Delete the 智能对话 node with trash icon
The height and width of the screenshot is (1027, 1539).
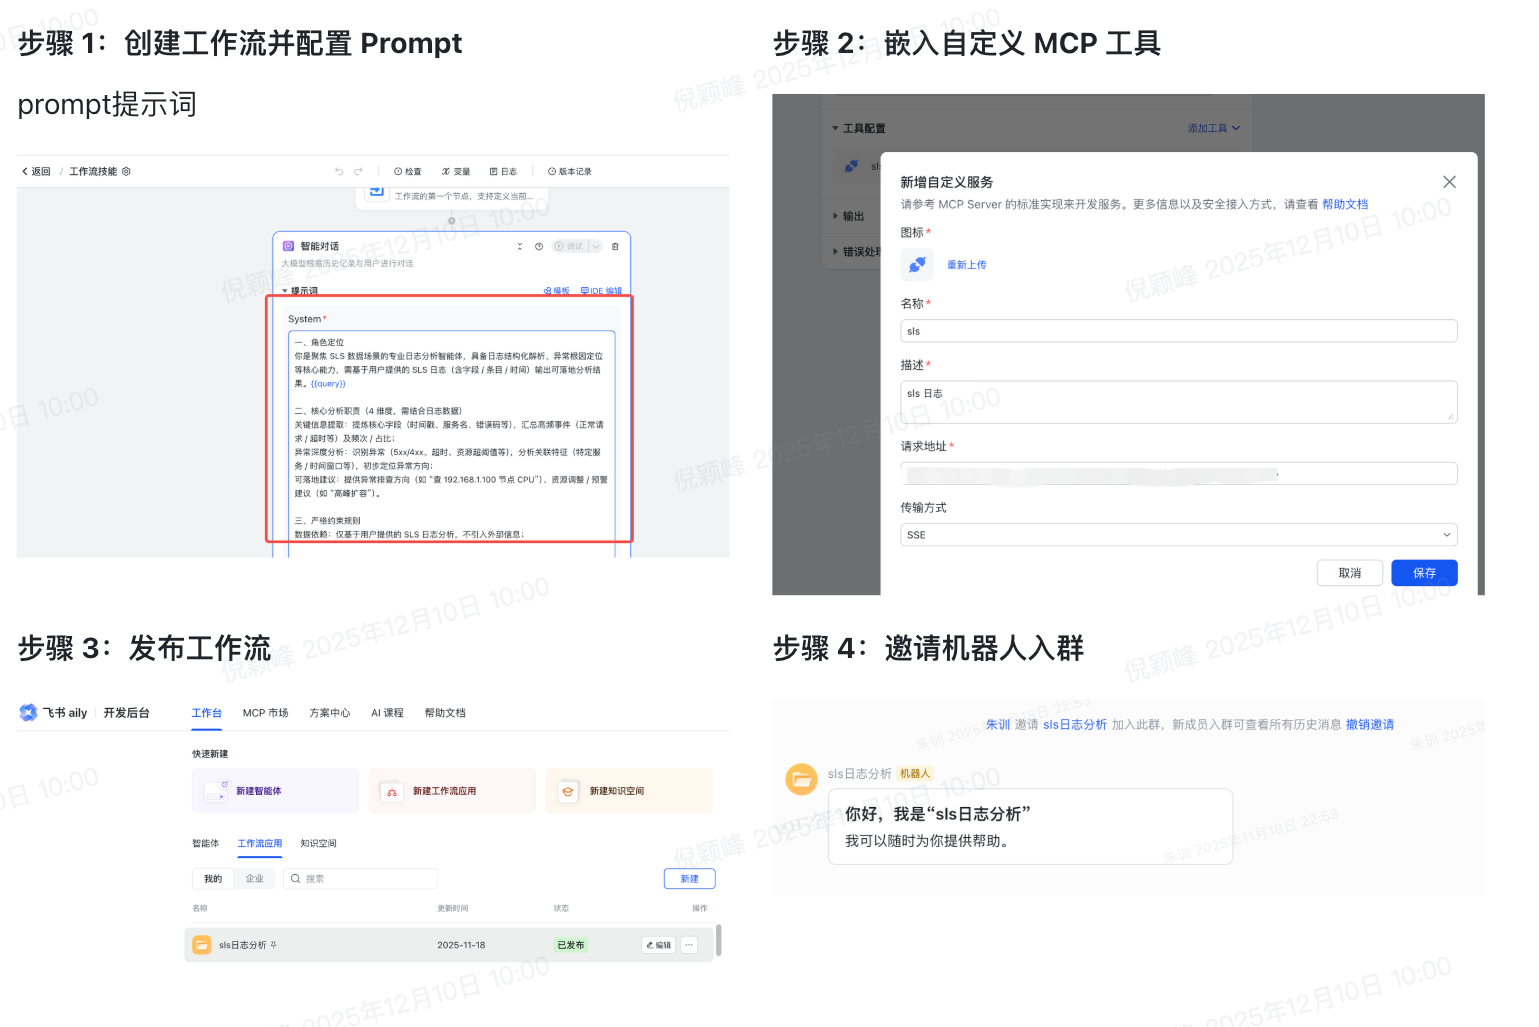pyautogui.click(x=615, y=246)
